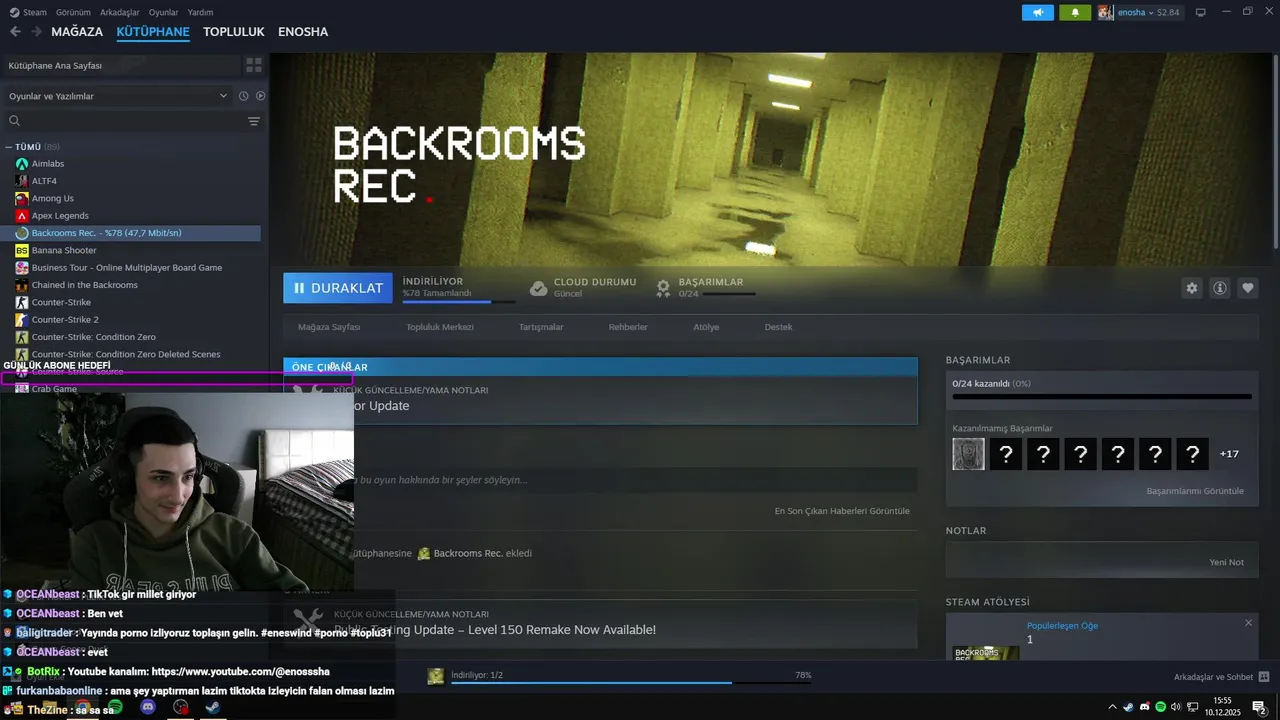The width and height of the screenshot is (1280, 720).
Task: Click Yeni Not to add note
Action: pos(1226,562)
